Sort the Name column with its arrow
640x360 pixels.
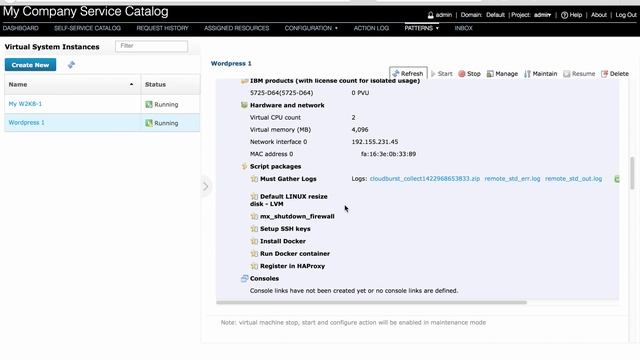point(131,84)
